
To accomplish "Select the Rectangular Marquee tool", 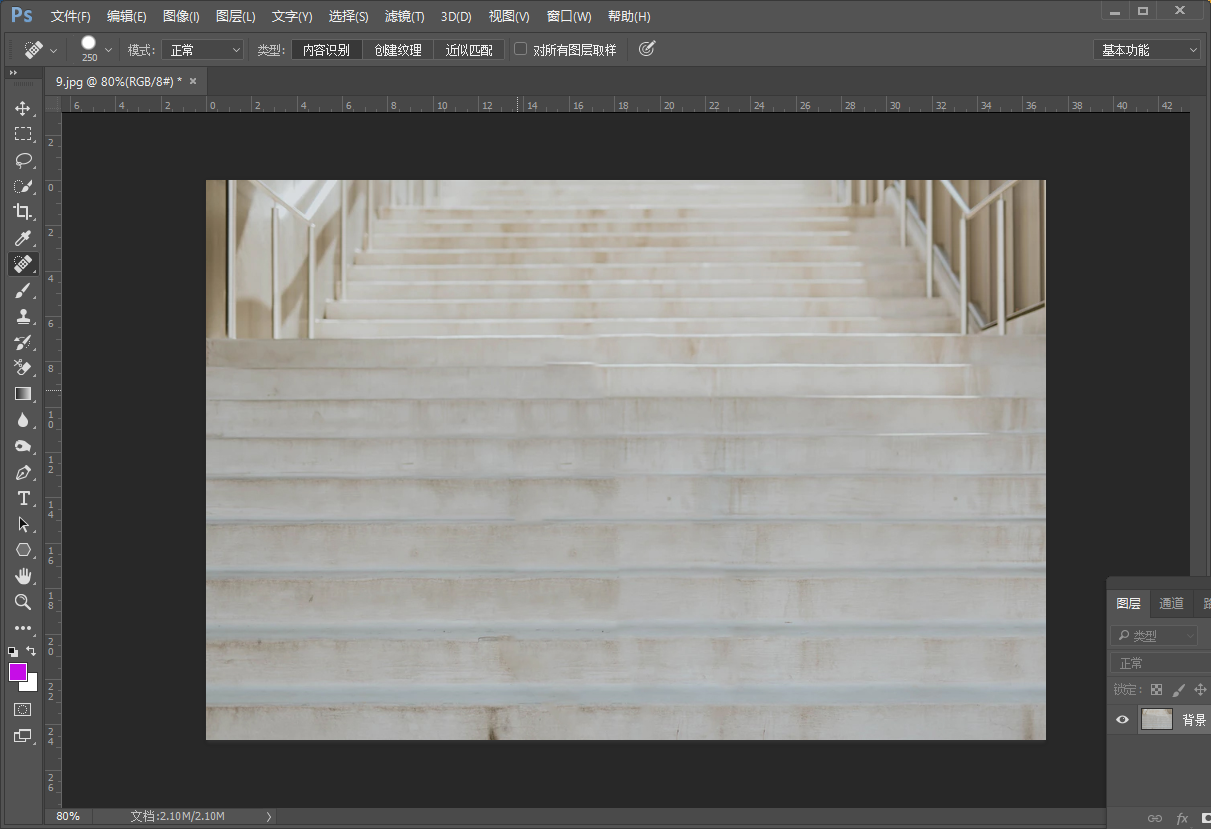I will coord(23,134).
